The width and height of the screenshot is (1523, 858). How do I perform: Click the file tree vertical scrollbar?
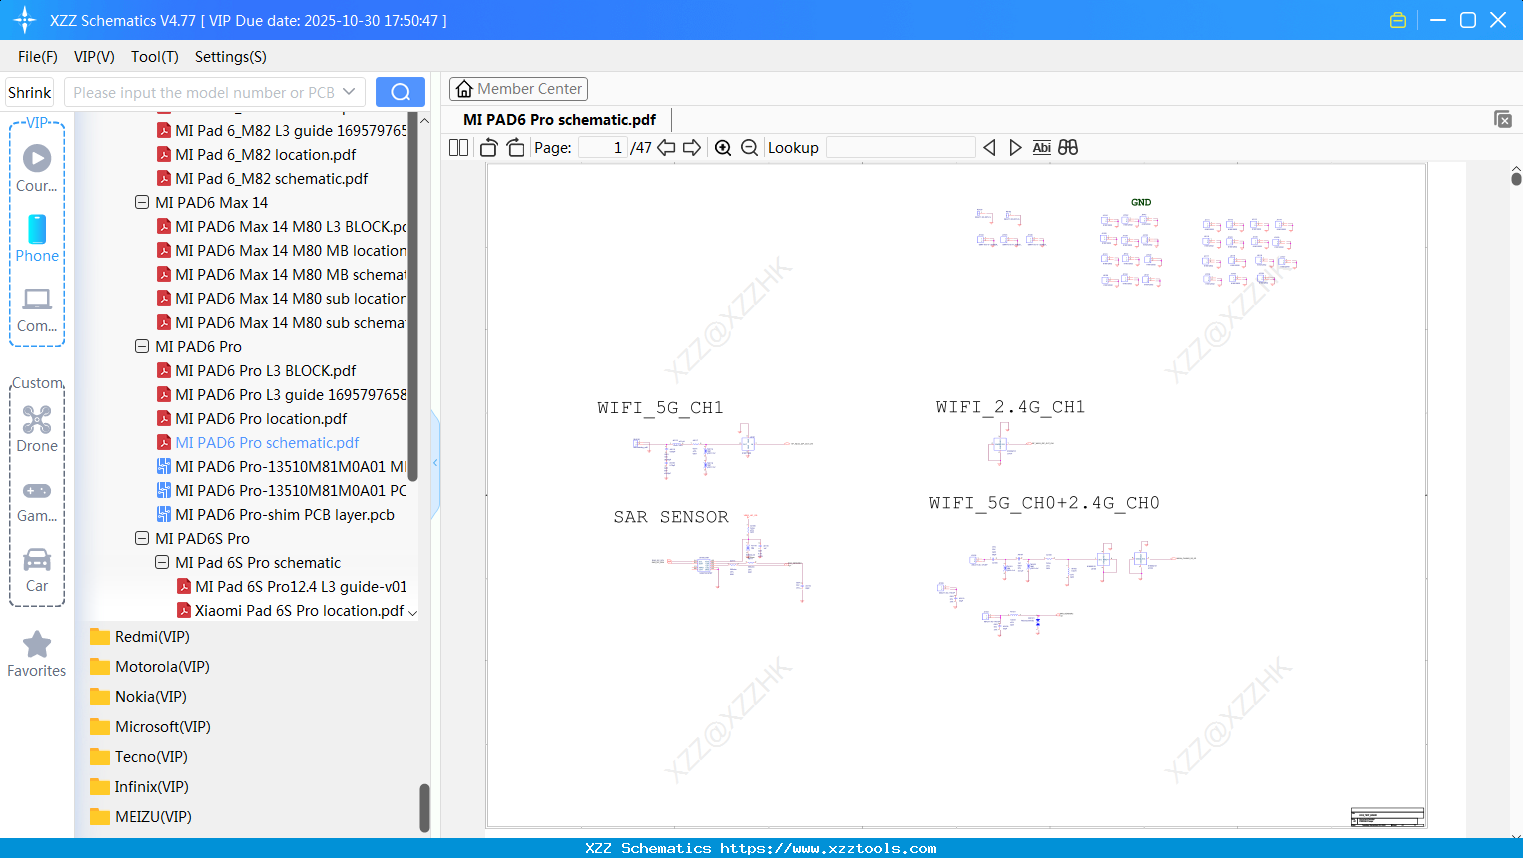(412, 298)
